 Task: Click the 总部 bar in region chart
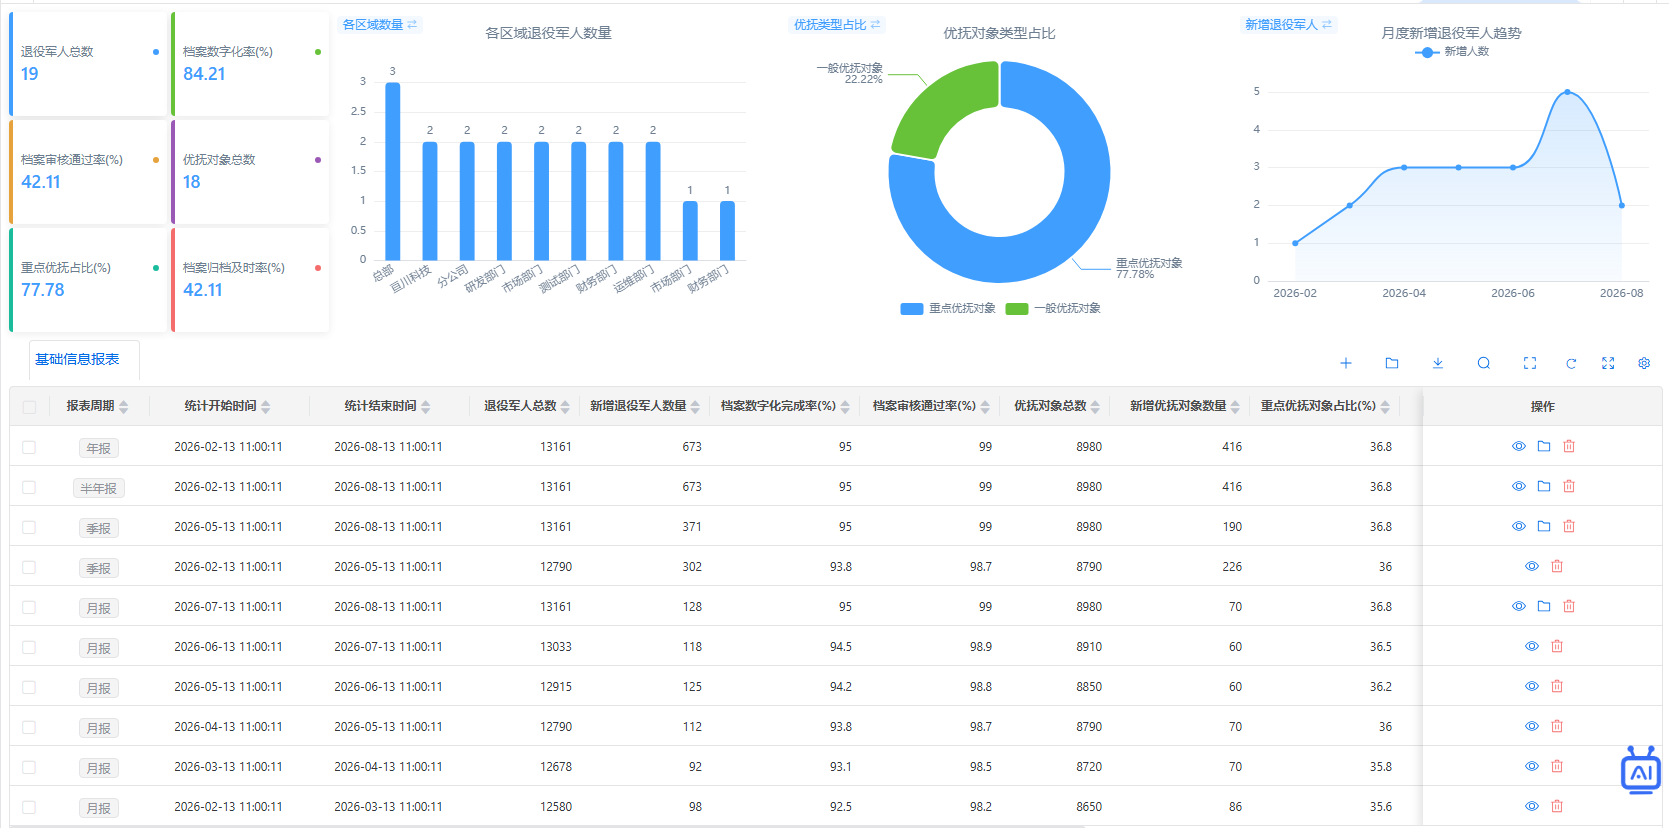pyautogui.click(x=393, y=171)
